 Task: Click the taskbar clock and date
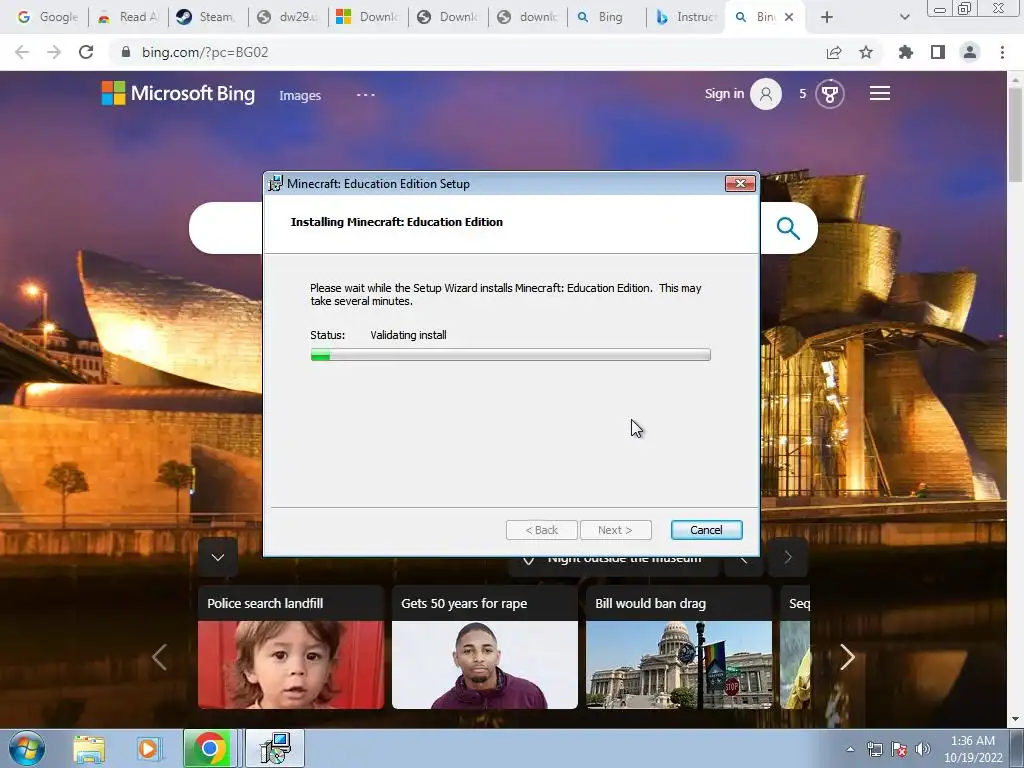coord(973,749)
